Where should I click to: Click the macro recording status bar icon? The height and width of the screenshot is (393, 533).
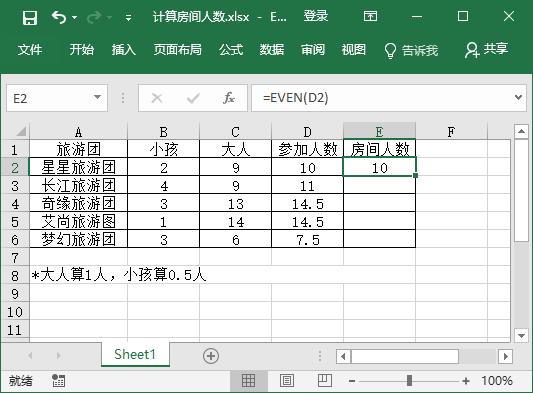click(x=58, y=381)
